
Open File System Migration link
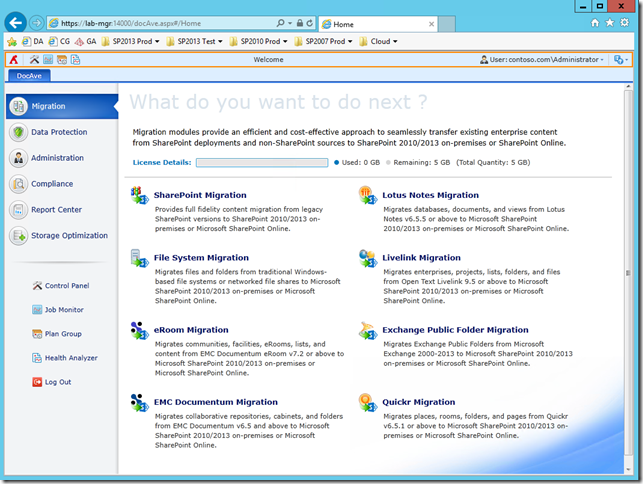click(201, 258)
